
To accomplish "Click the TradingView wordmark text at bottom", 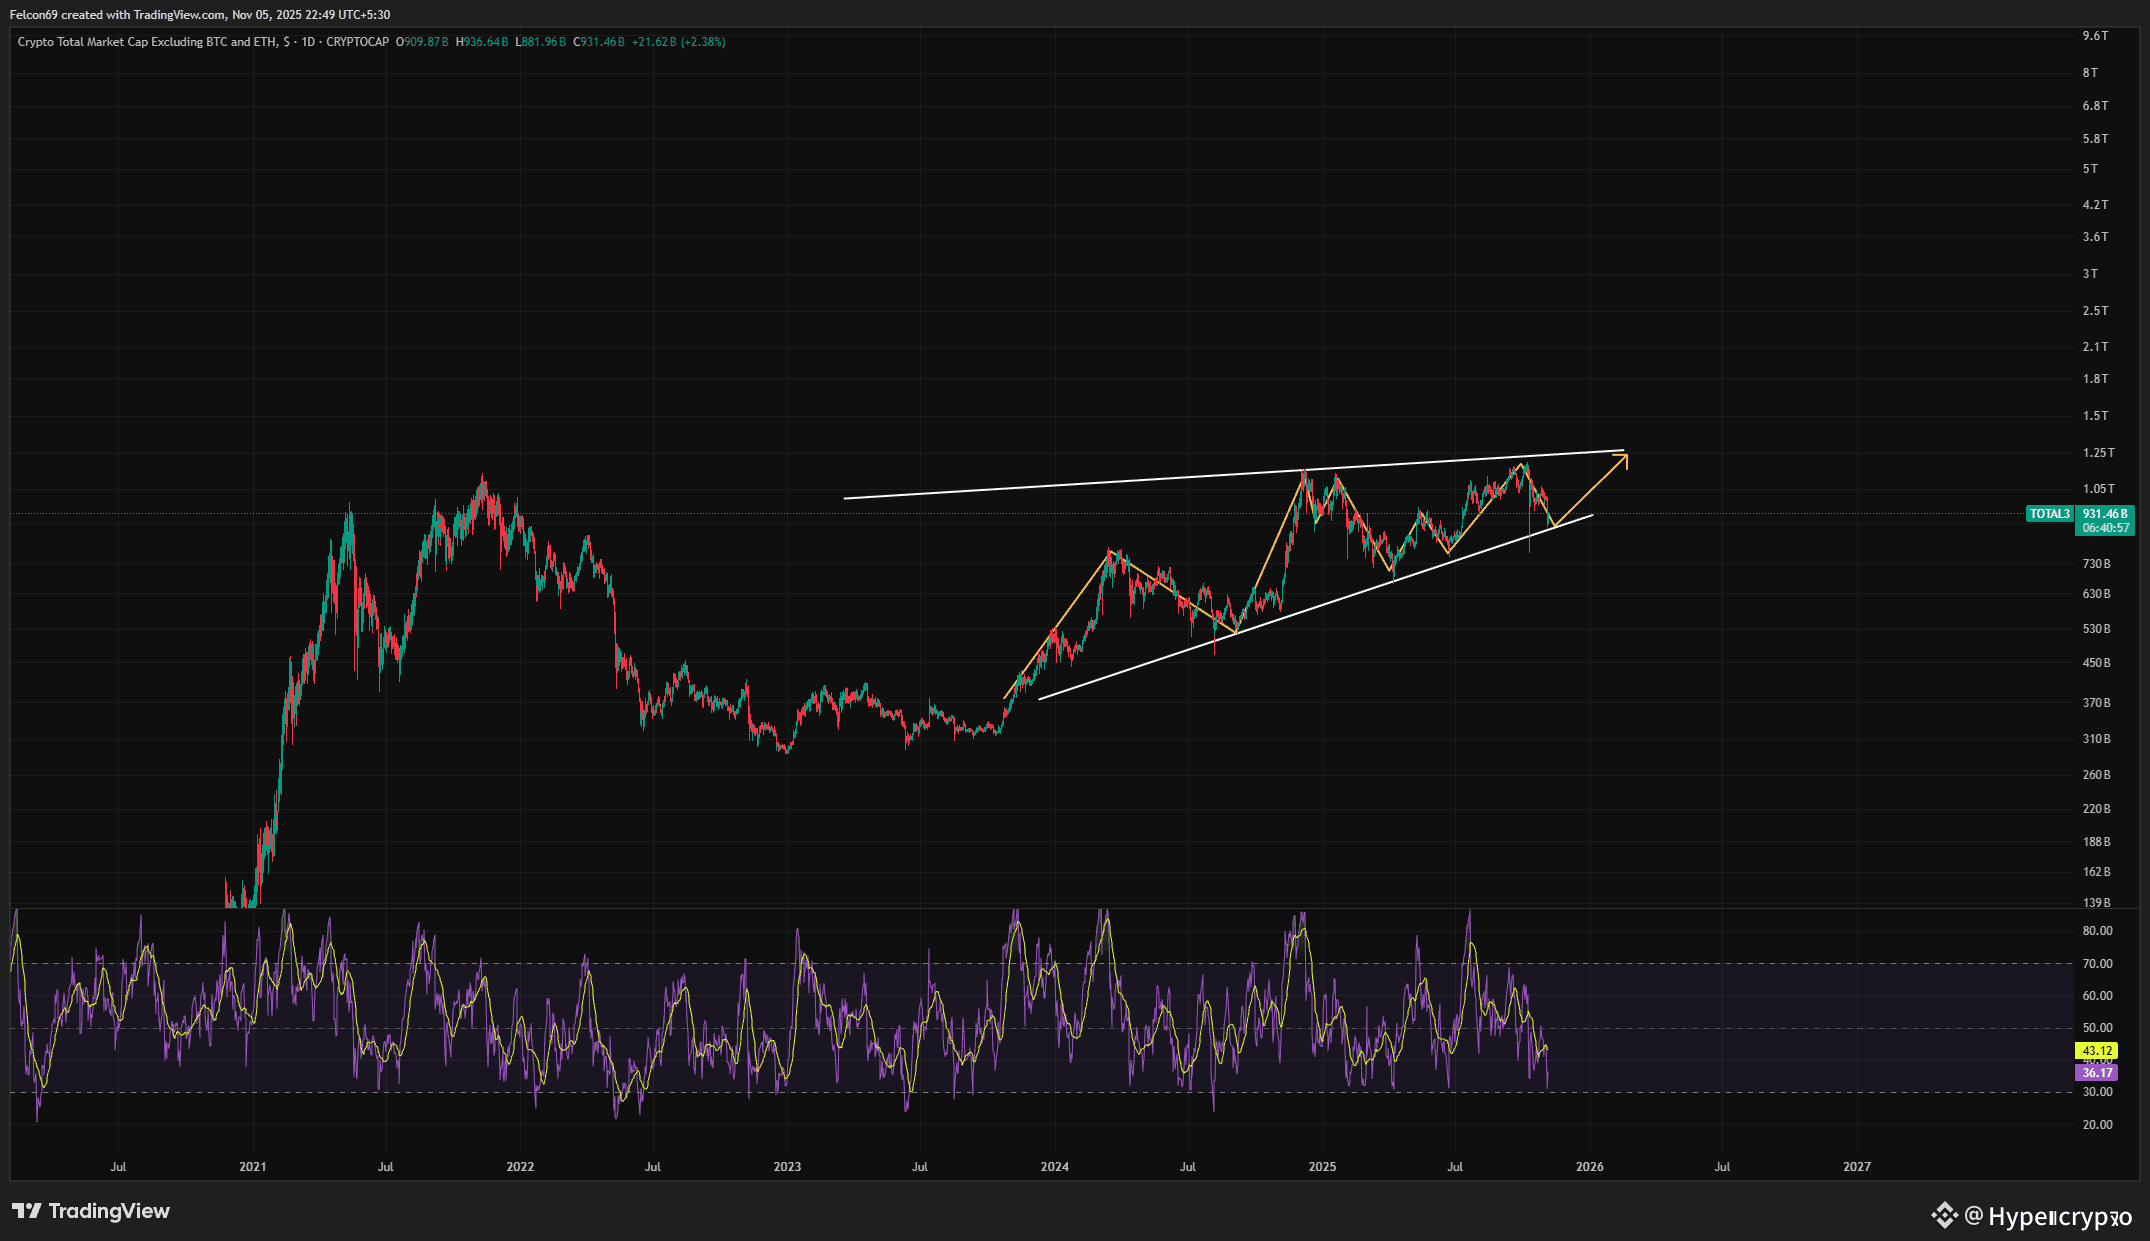I will [x=109, y=1211].
